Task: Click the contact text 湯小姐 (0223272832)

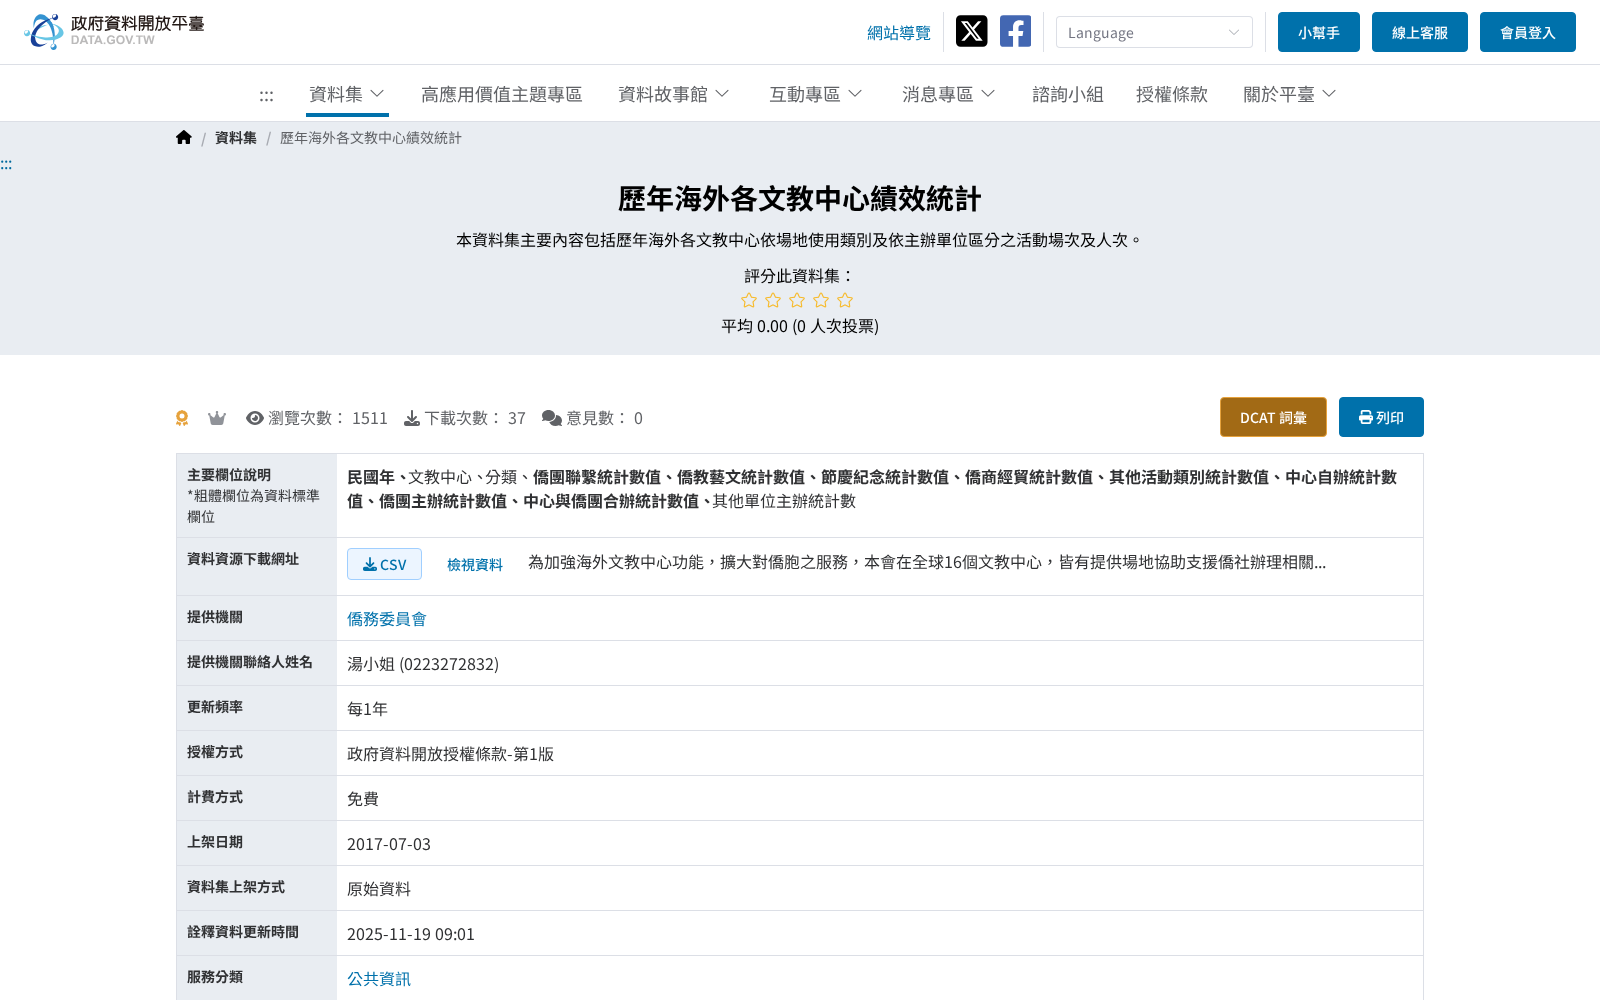Action: pyautogui.click(x=423, y=664)
